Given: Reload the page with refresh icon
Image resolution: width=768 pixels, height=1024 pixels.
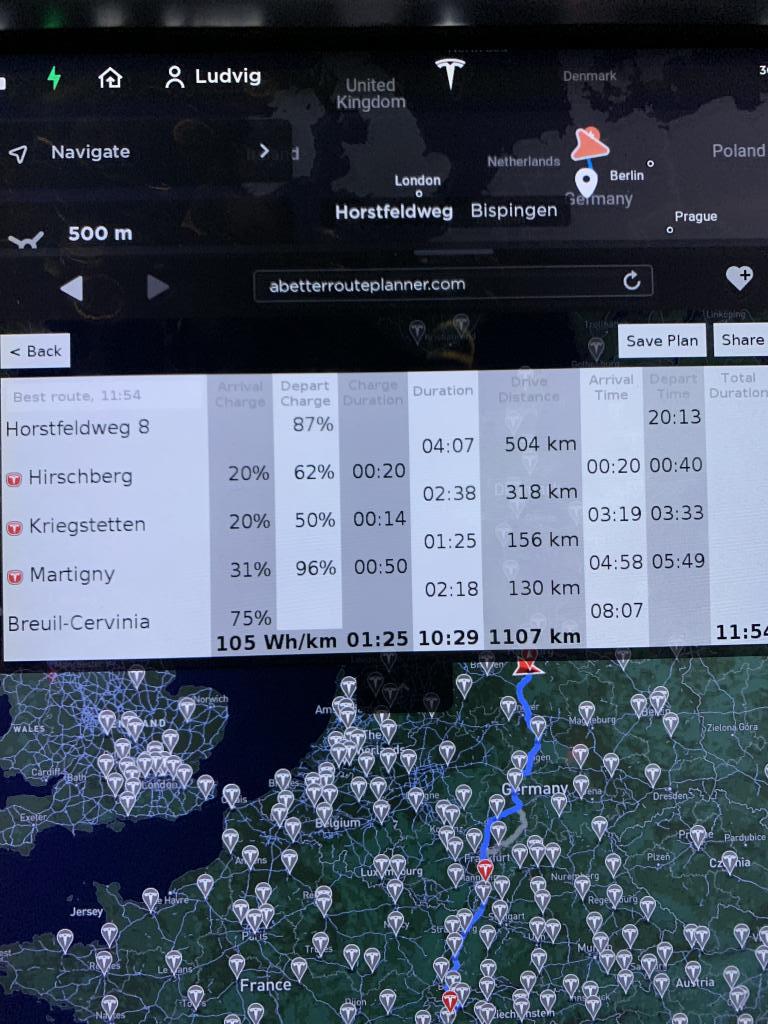Looking at the screenshot, I should [632, 281].
